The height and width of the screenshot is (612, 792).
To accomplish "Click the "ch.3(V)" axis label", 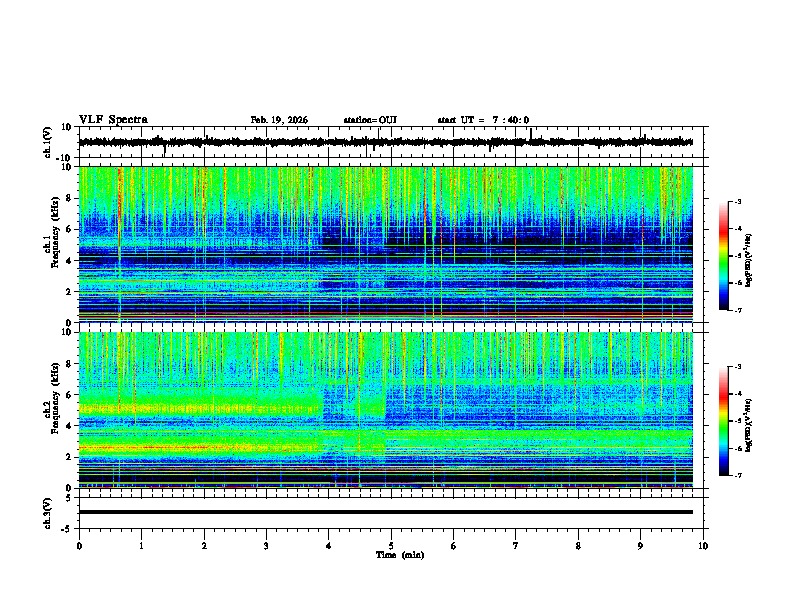I will click(x=48, y=513).
